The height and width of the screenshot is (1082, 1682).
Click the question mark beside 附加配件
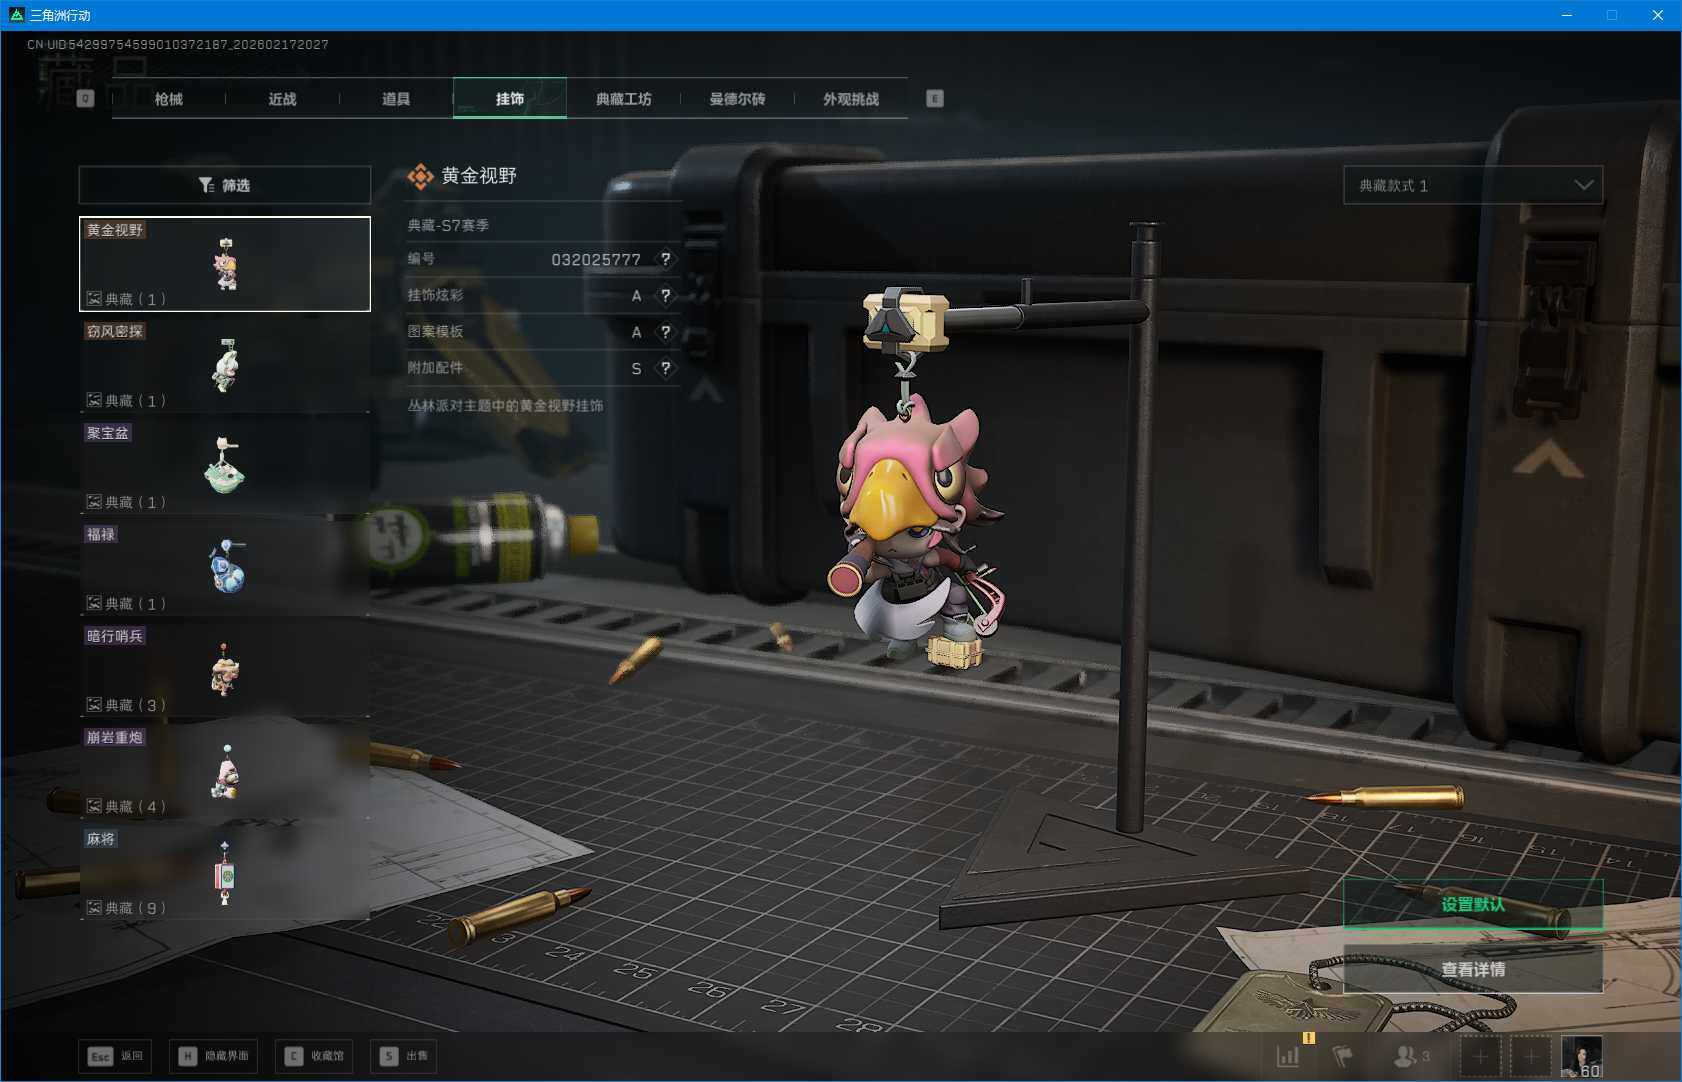(x=666, y=368)
